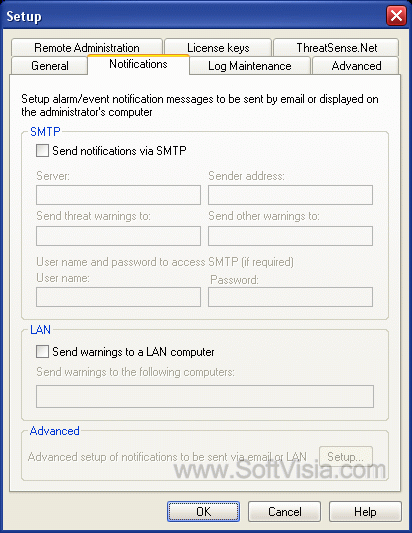Open the License keys tab

[x=218, y=48]
